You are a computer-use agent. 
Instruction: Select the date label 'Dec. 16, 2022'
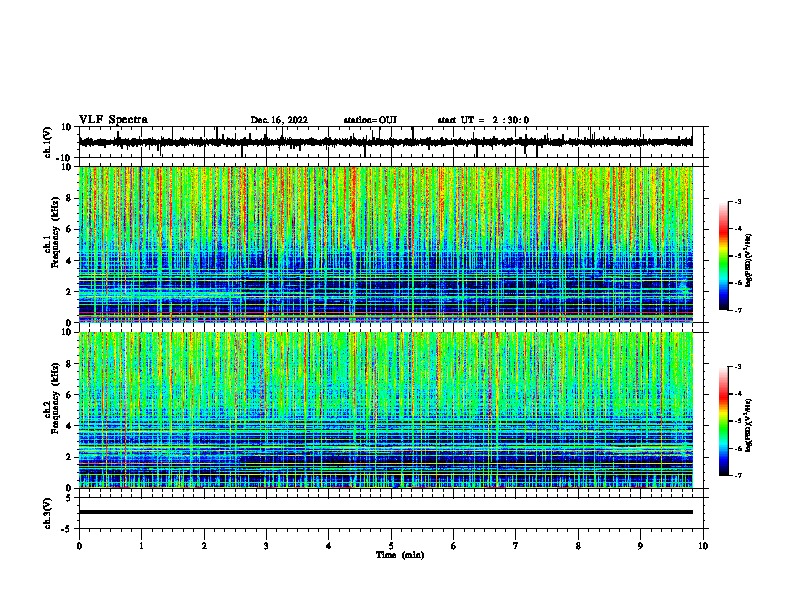tap(279, 120)
